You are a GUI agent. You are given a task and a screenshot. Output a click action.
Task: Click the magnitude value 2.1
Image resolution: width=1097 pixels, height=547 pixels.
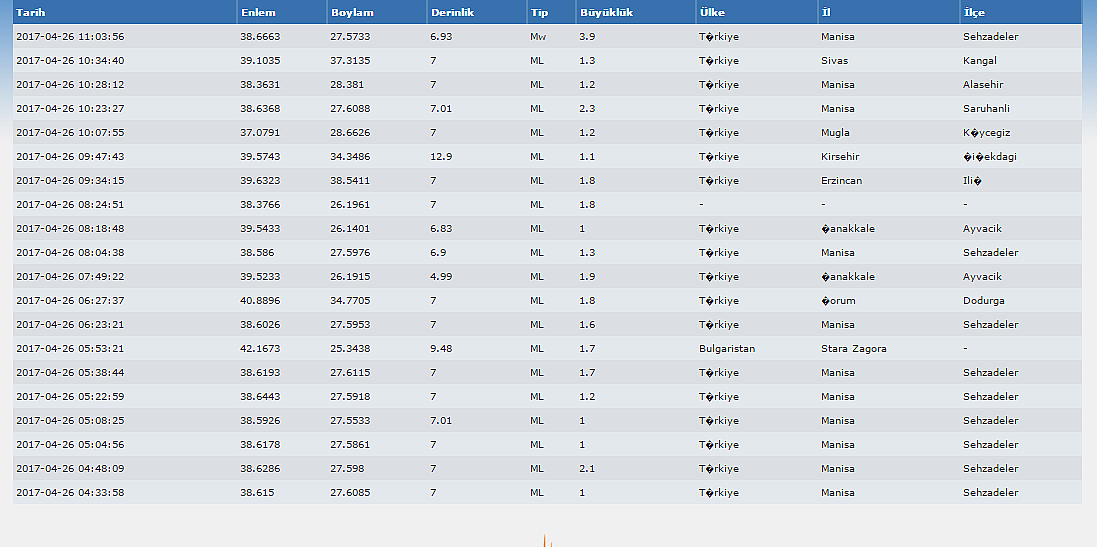pyautogui.click(x=586, y=468)
